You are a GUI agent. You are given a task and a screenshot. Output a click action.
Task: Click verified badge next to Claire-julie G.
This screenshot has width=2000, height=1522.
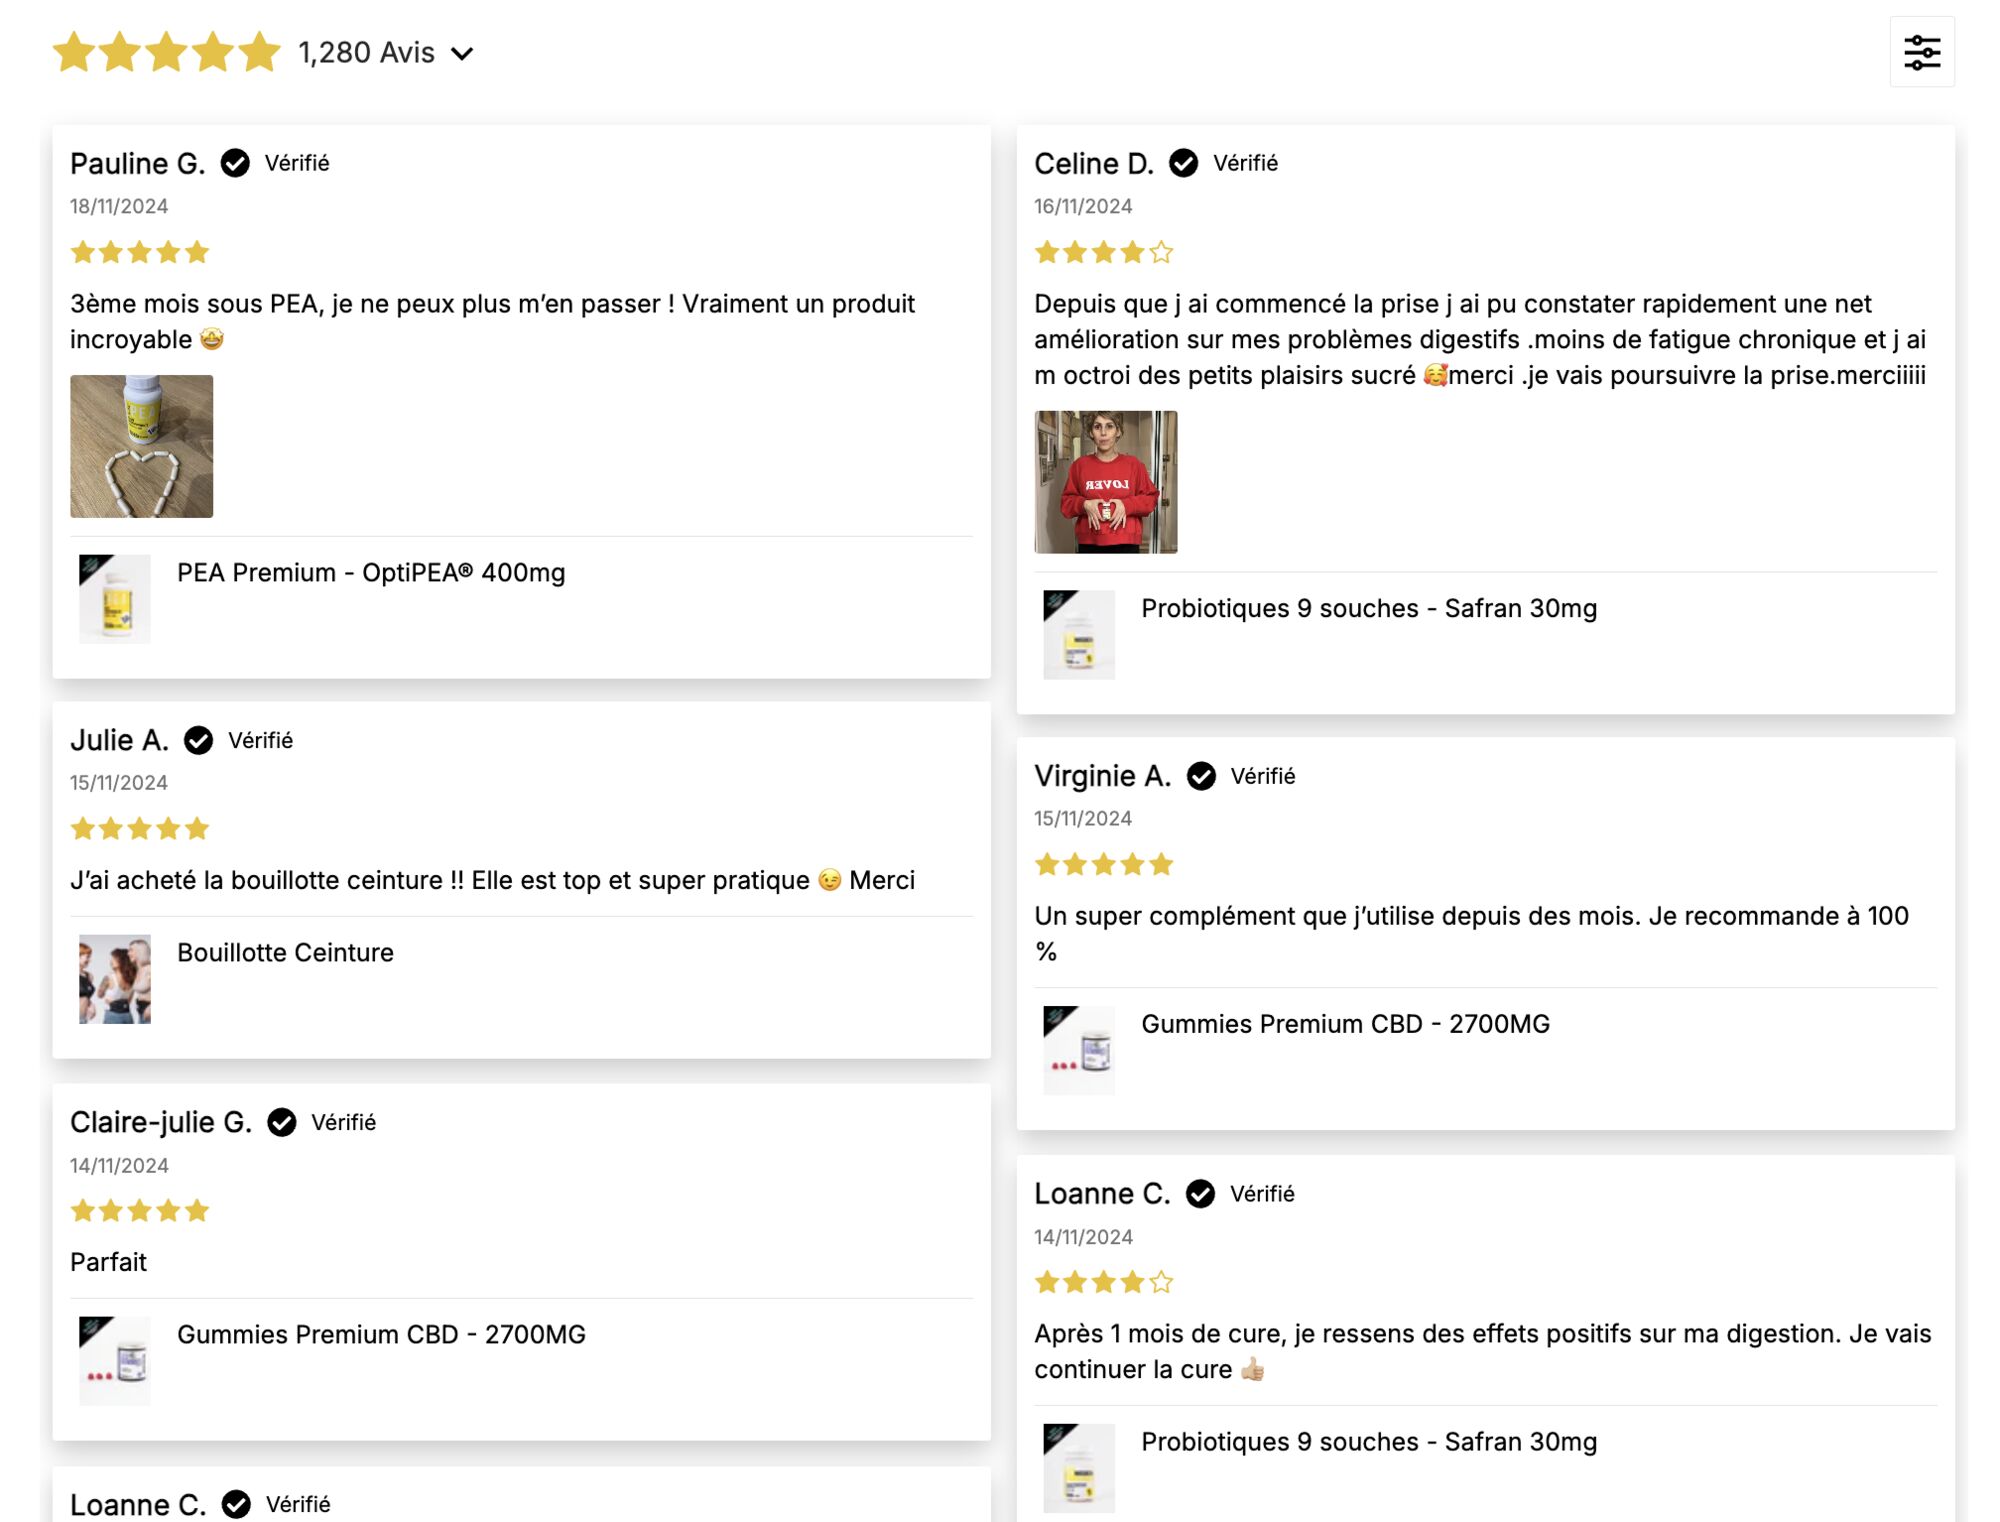pyautogui.click(x=282, y=1122)
